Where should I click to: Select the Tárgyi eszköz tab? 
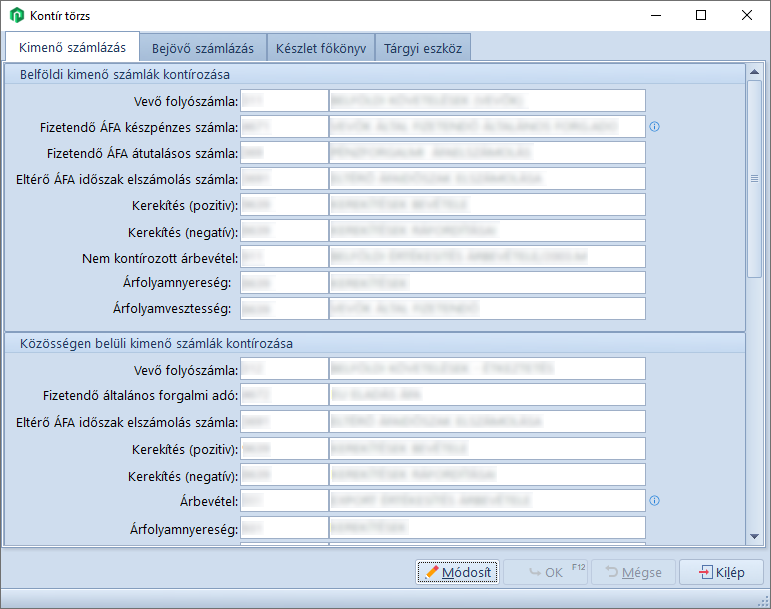tap(422, 48)
